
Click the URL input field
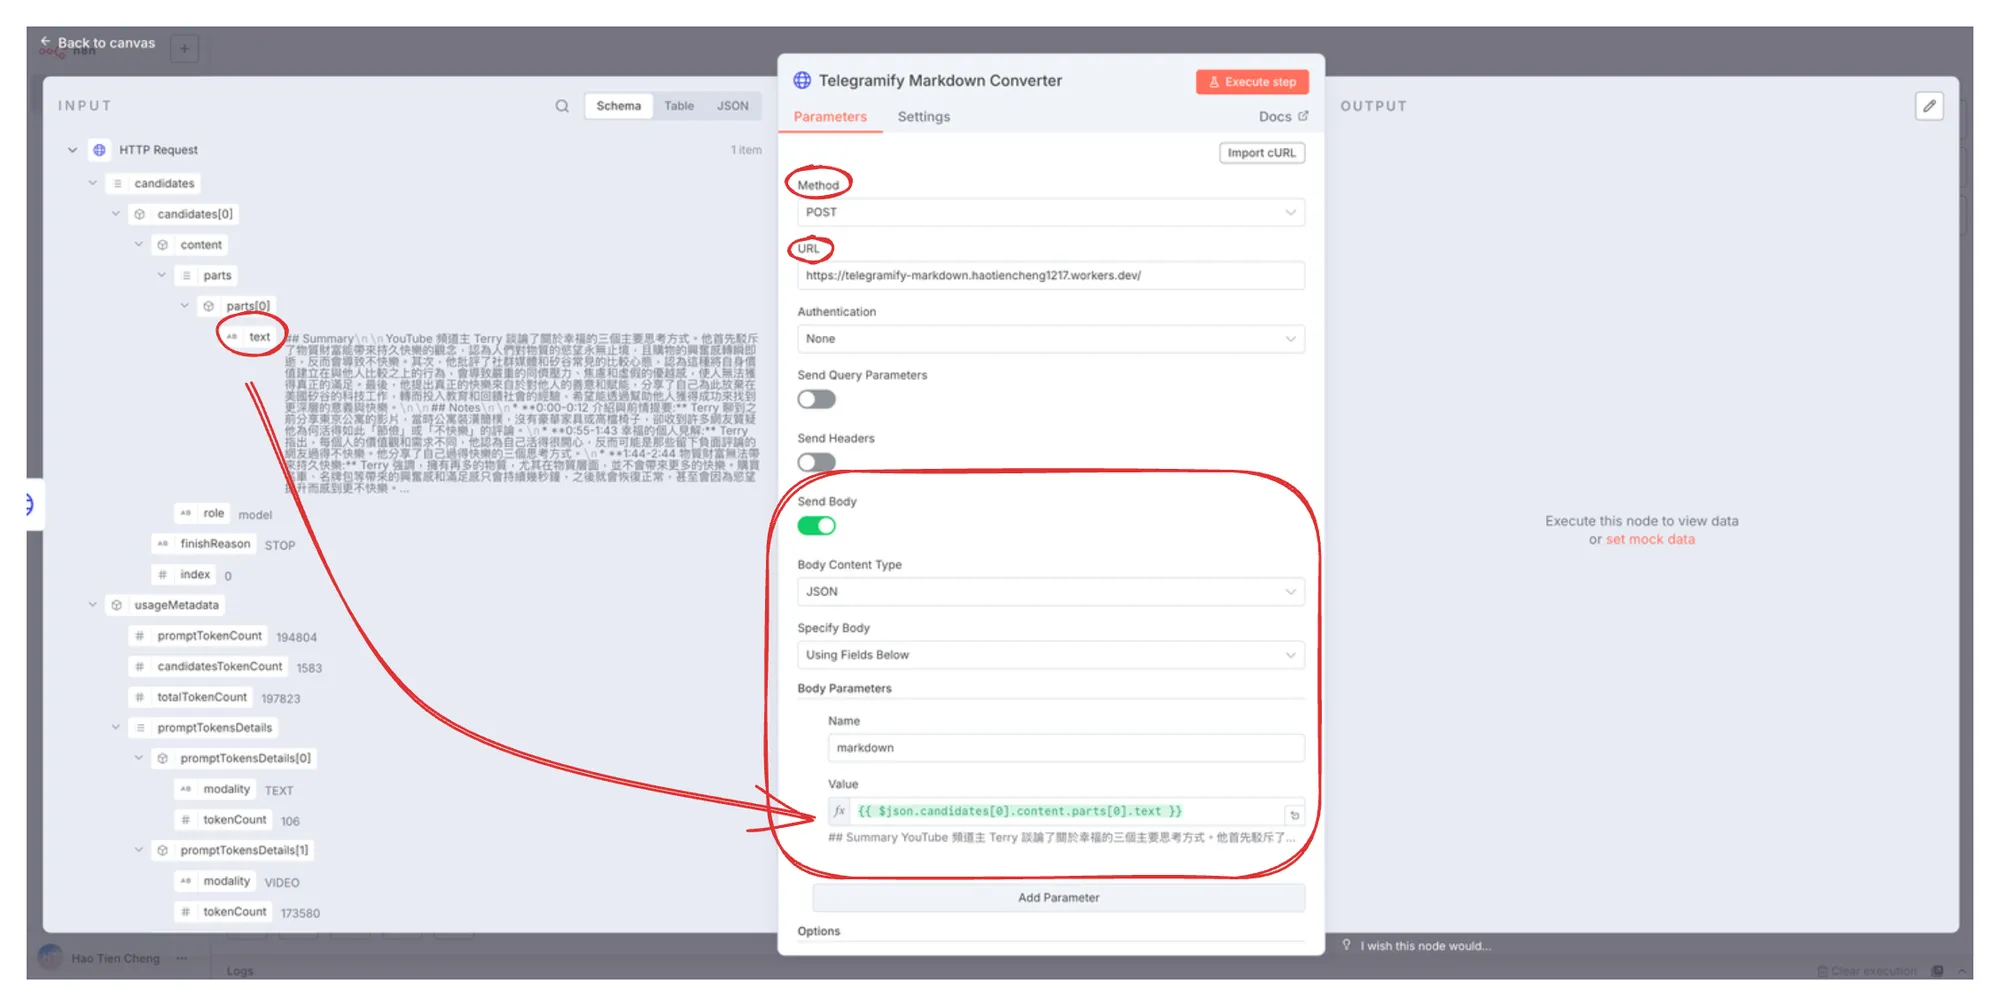tap(1050, 276)
